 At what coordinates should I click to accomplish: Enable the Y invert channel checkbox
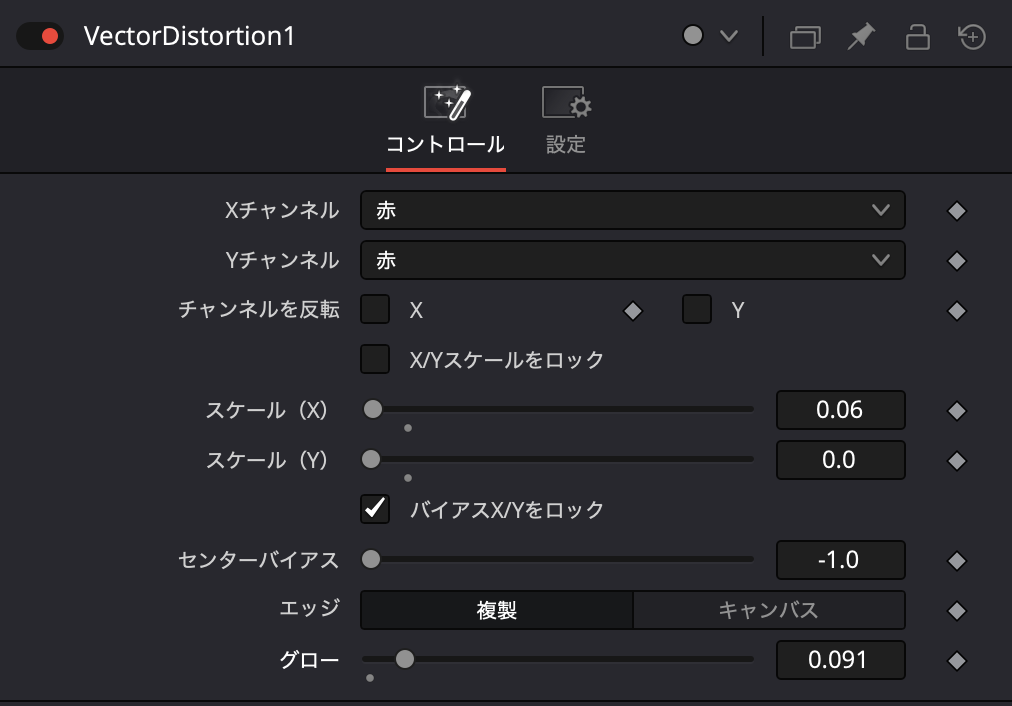(697, 309)
